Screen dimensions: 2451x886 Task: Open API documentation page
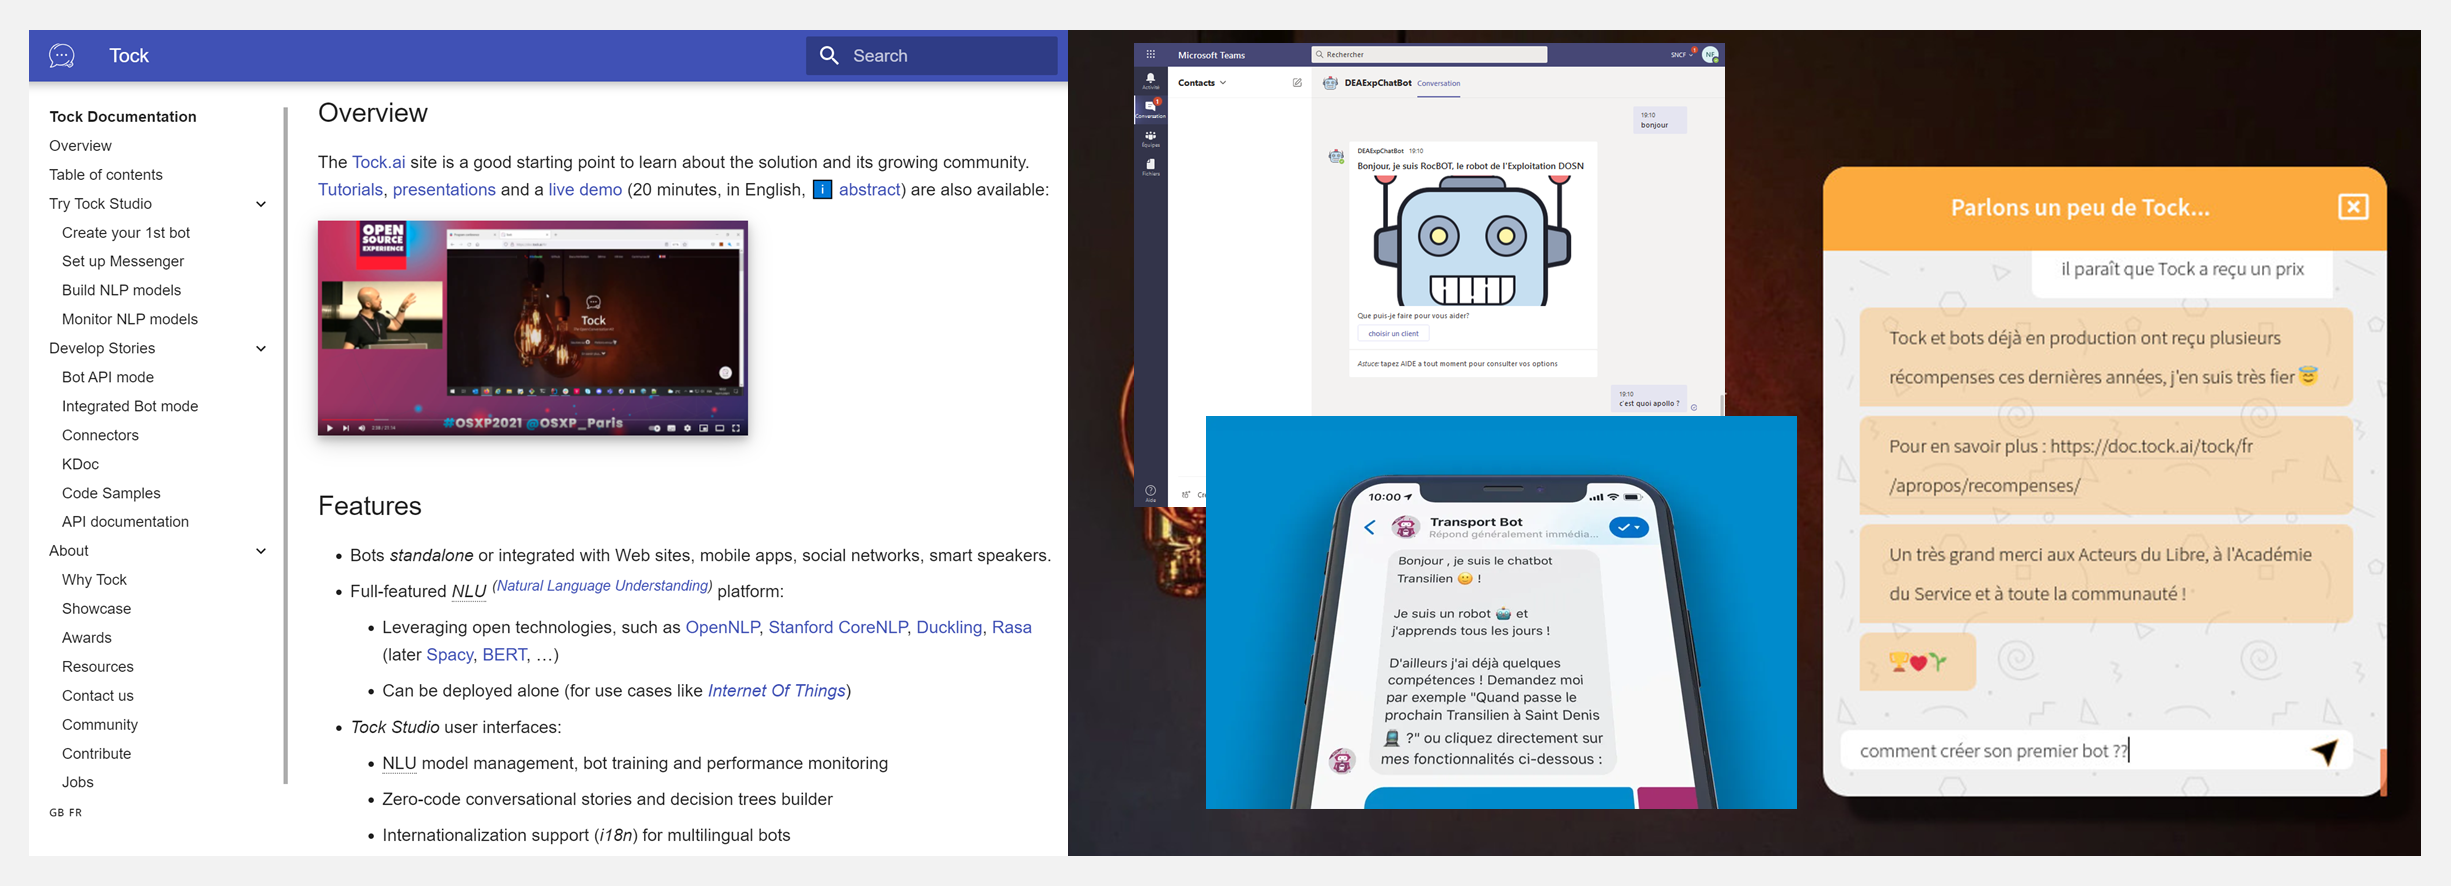coord(125,522)
